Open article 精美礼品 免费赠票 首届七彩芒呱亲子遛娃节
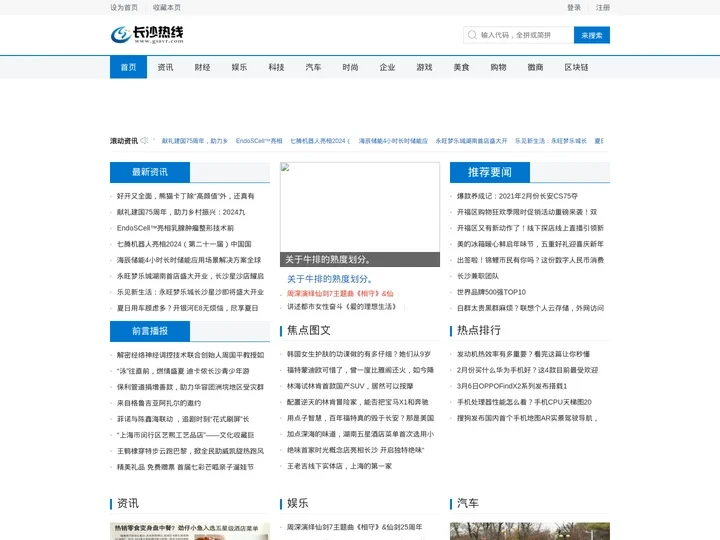This screenshot has height=540, width=720. coord(185,467)
